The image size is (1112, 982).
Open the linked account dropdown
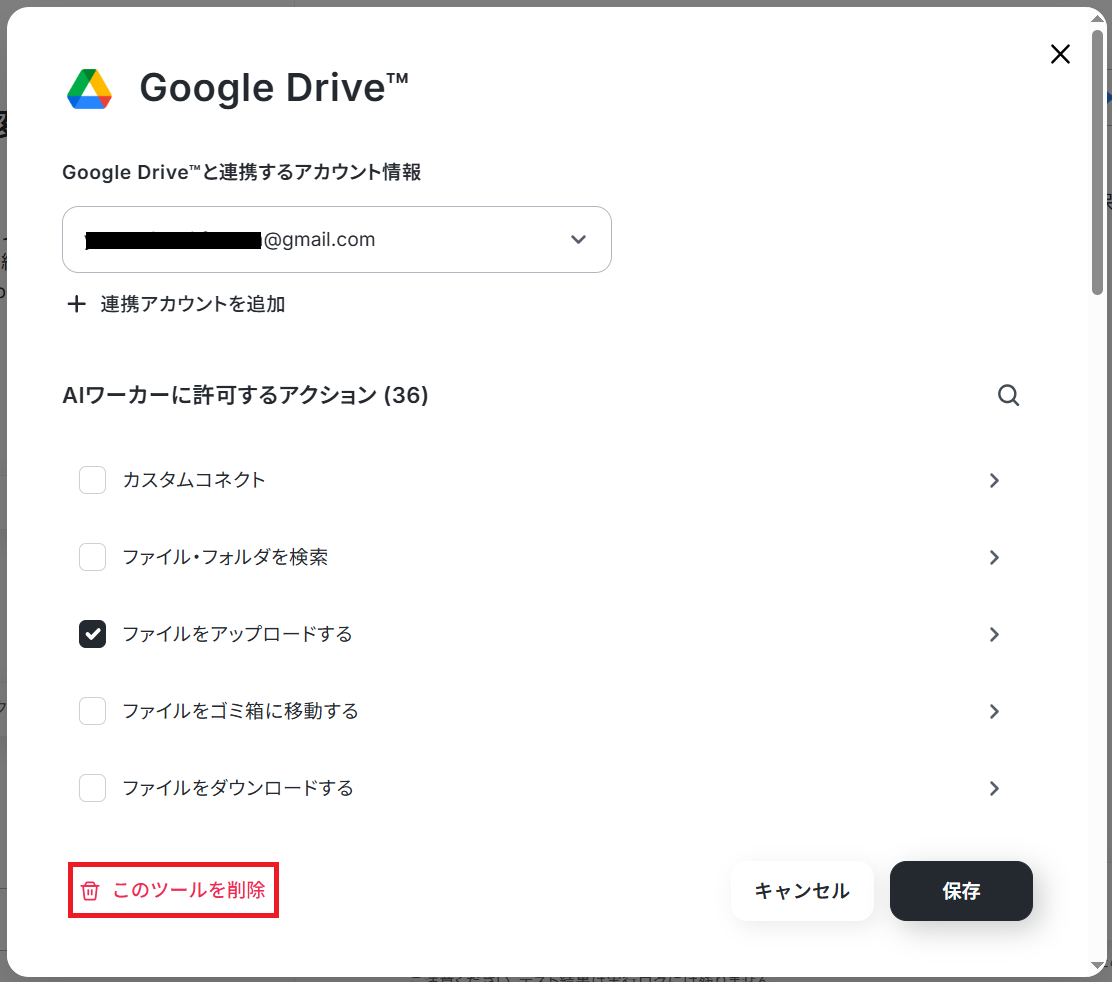(x=337, y=240)
